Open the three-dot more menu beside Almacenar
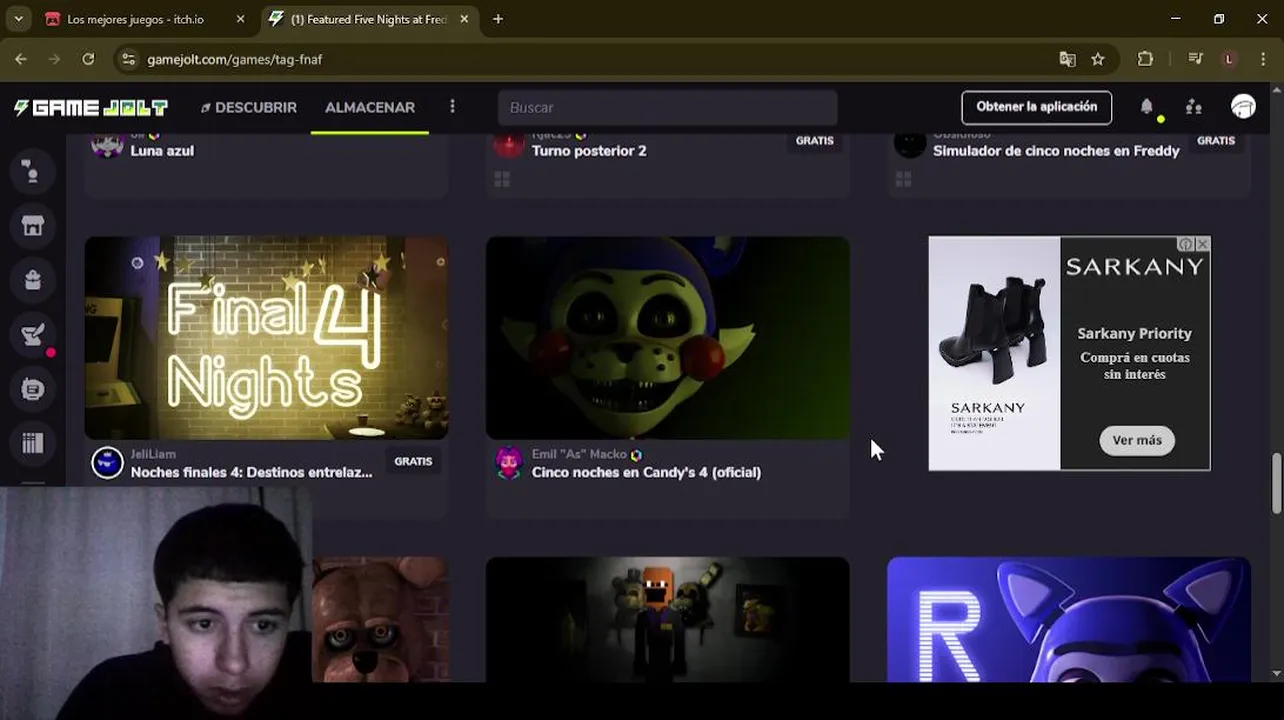The image size is (1284, 720). [452, 106]
